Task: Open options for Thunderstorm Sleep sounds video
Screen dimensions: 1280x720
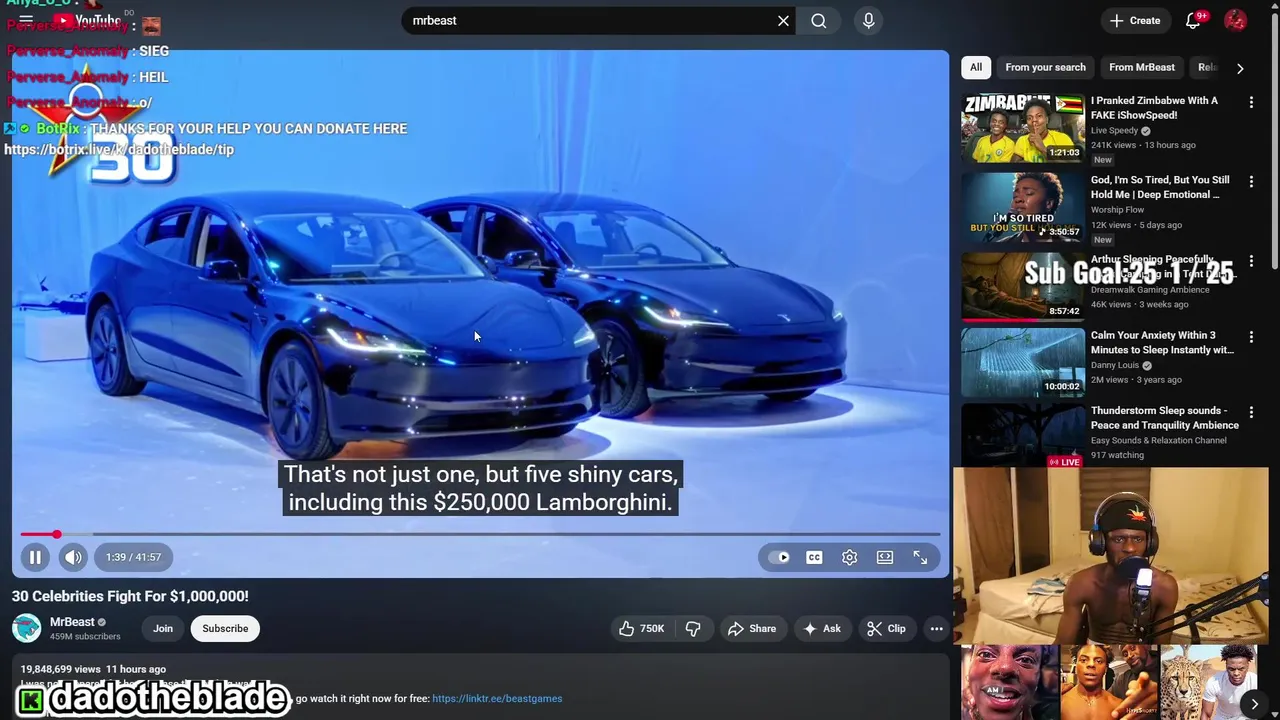Action: click(1251, 412)
